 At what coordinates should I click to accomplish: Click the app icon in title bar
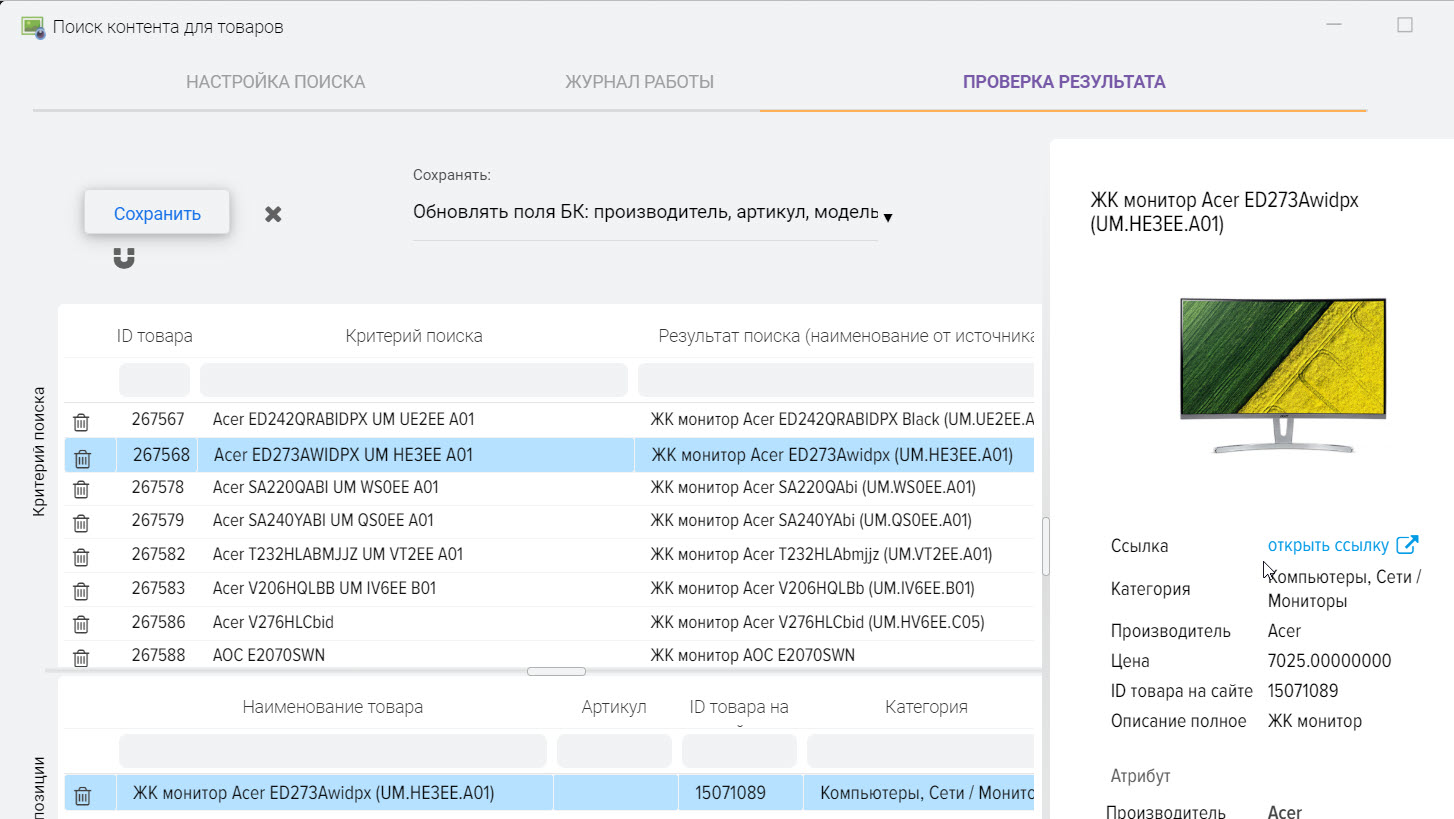[34, 27]
